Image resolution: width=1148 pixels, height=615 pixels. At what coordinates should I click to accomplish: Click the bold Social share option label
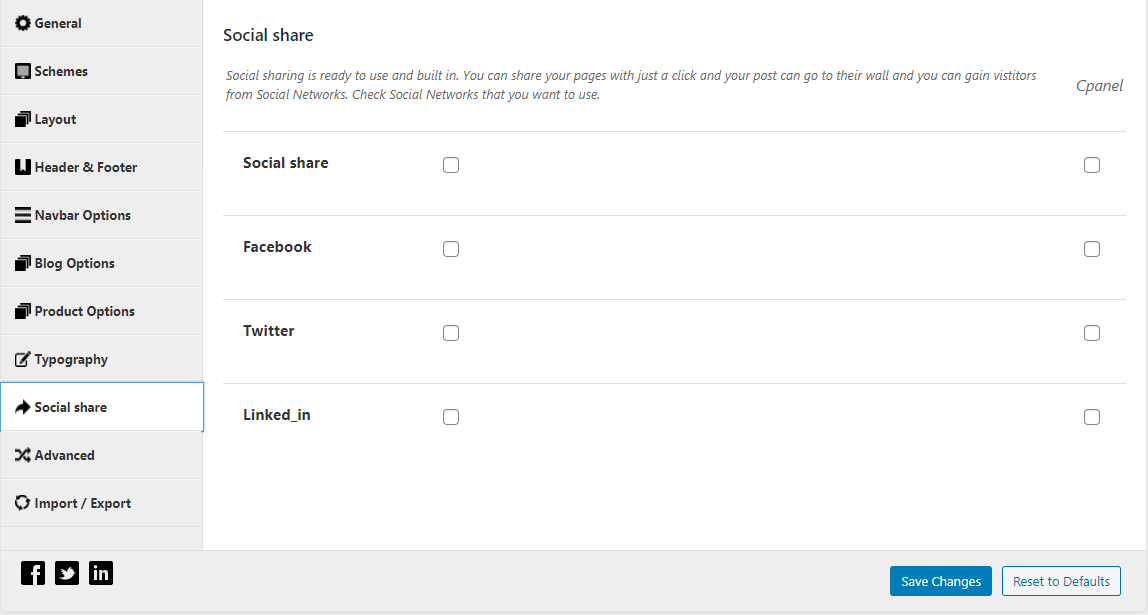tap(286, 163)
